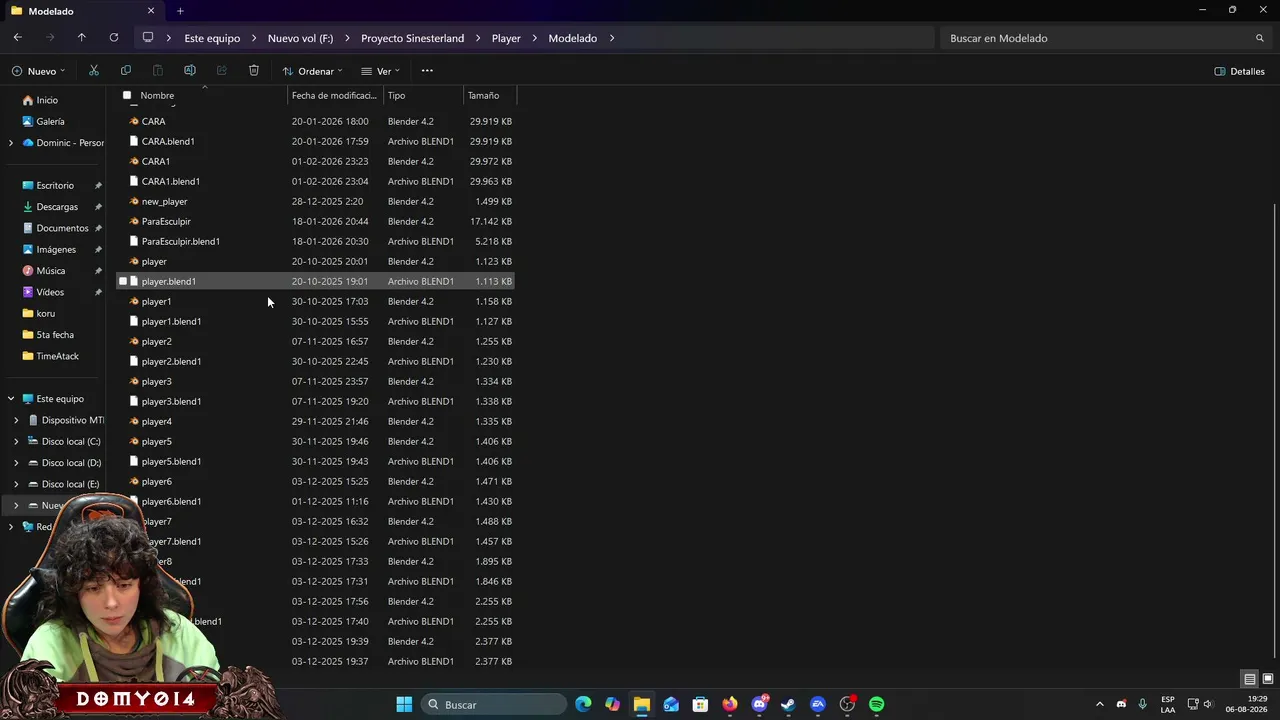The height and width of the screenshot is (720, 1280).
Task: Cut the selected file with scissors icon
Action: pos(94,71)
